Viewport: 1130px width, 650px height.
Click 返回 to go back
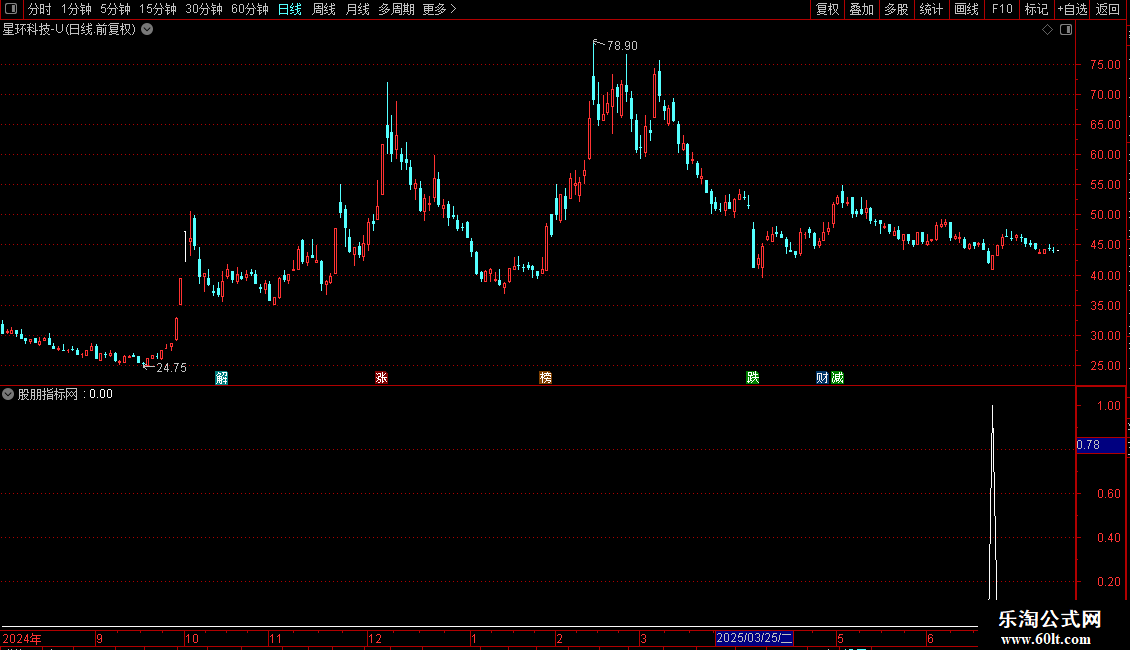point(1108,9)
